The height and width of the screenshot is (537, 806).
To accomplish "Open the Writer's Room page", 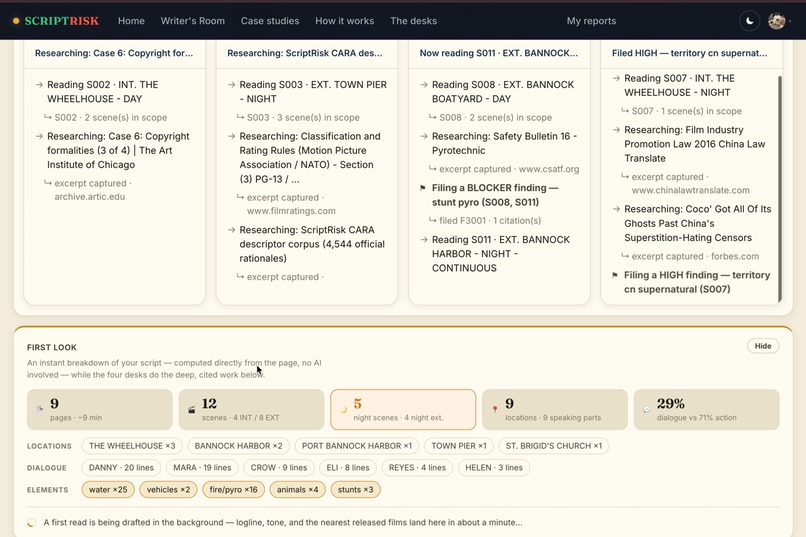I will point(193,21).
